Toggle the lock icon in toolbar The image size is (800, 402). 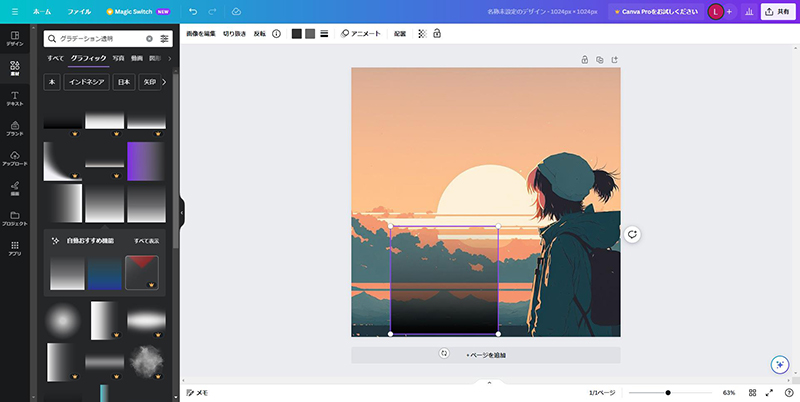click(x=437, y=34)
